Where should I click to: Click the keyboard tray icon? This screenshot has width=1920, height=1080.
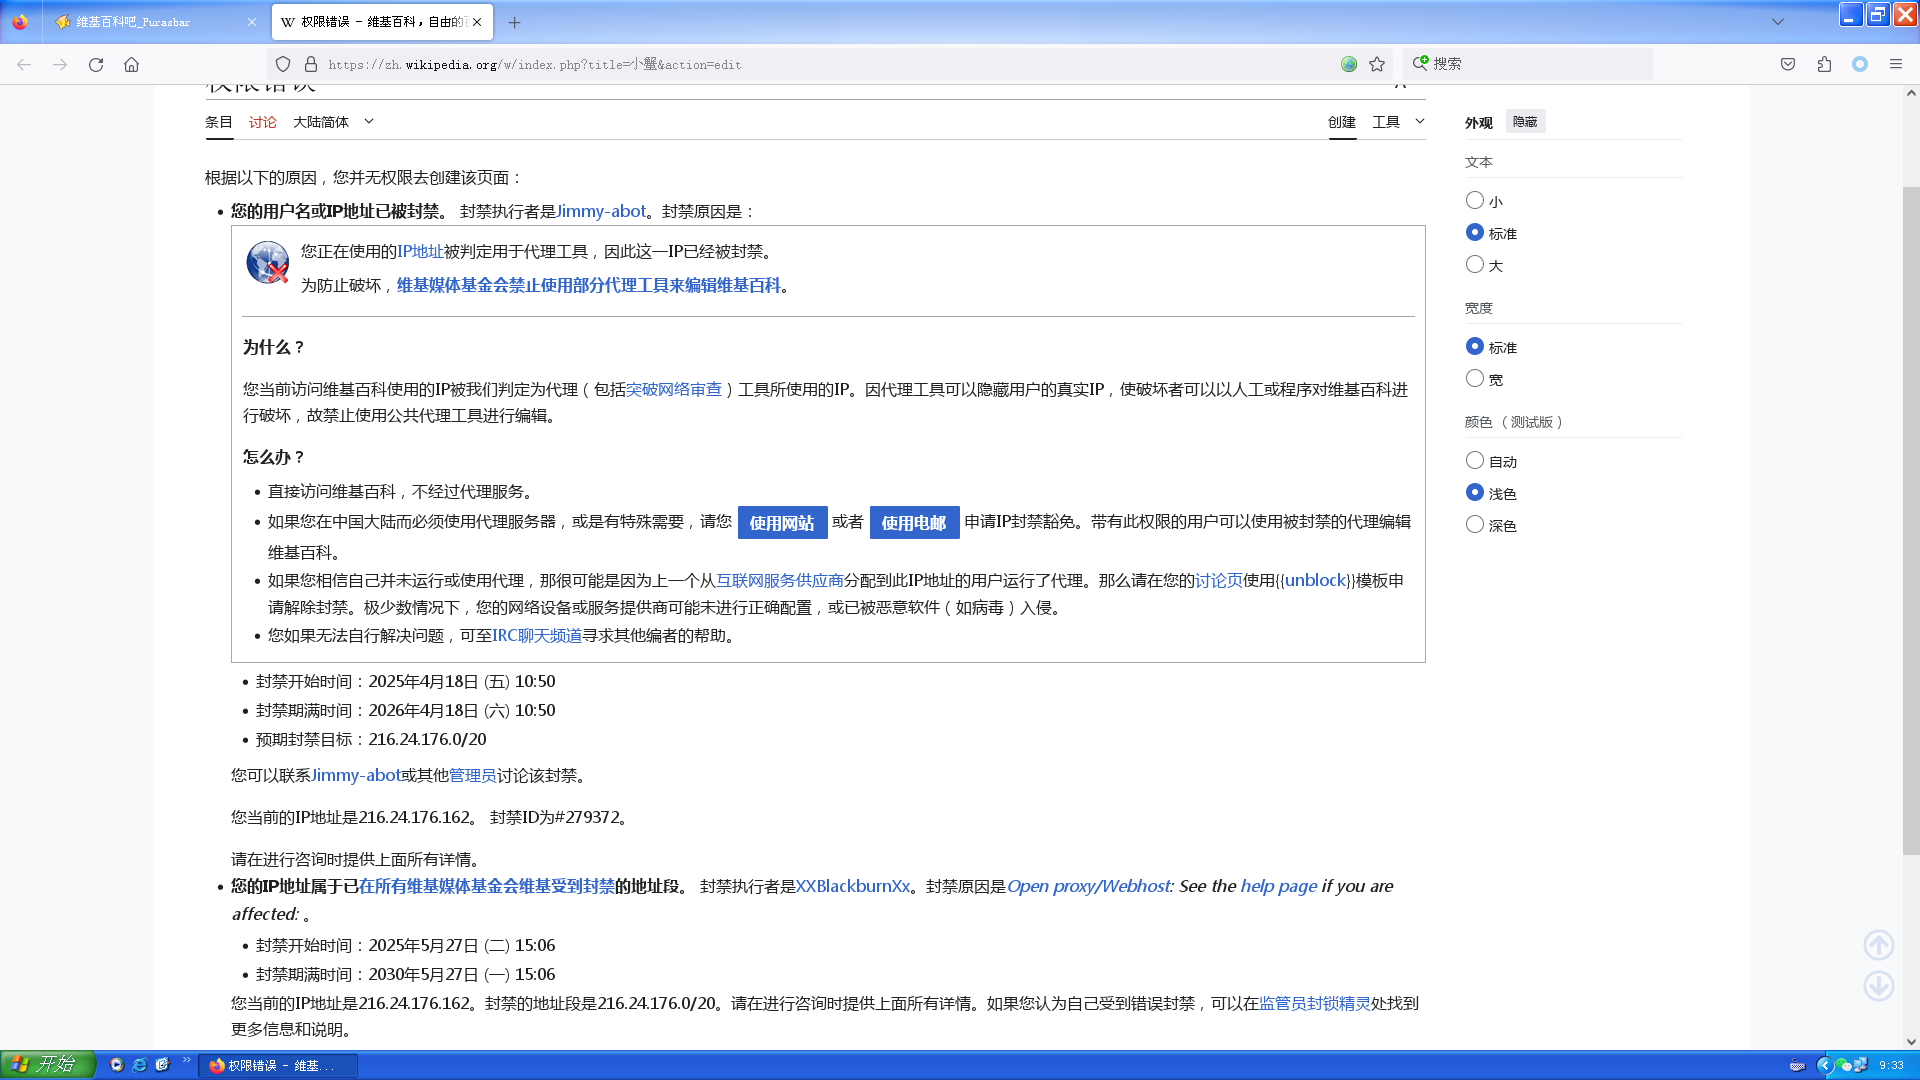tap(1797, 1066)
